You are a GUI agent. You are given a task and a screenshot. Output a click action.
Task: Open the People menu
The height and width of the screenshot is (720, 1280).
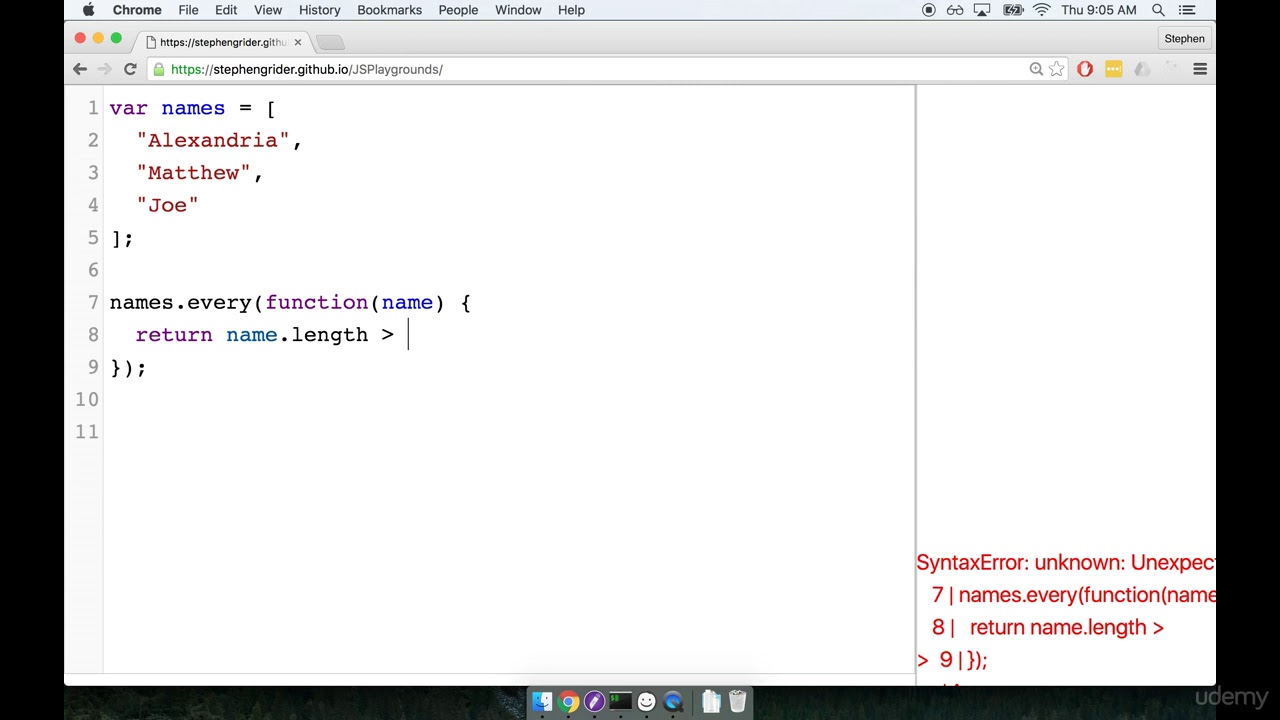[458, 10]
